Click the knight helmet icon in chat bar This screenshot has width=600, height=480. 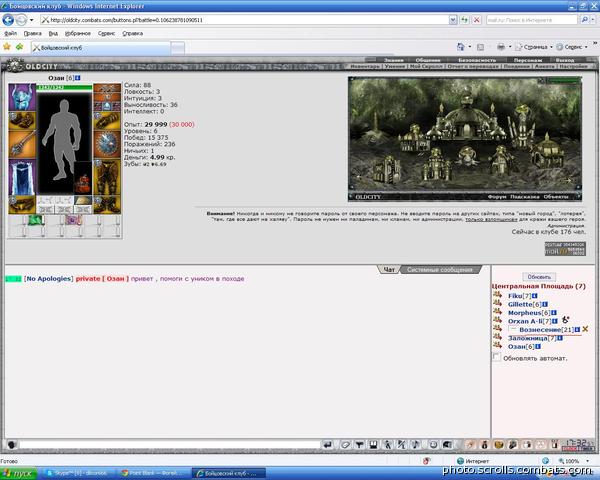447,445
